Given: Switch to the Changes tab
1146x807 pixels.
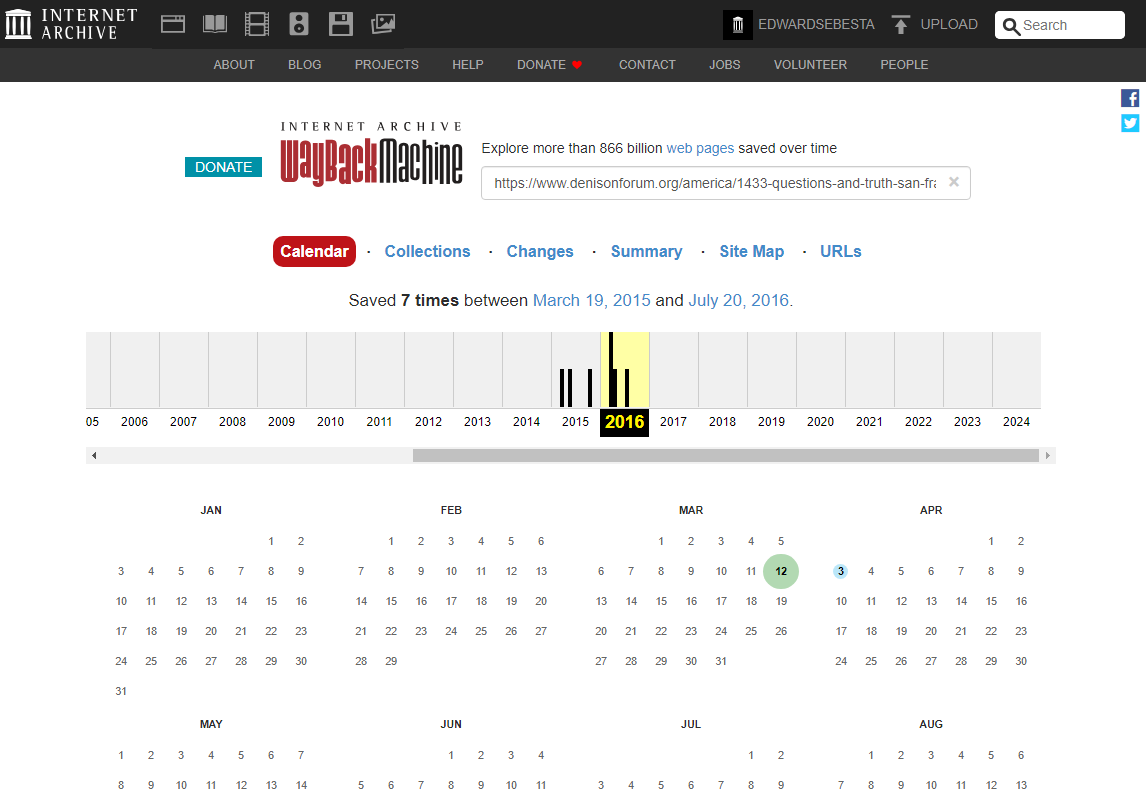Looking at the screenshot, I should point(540,251).
